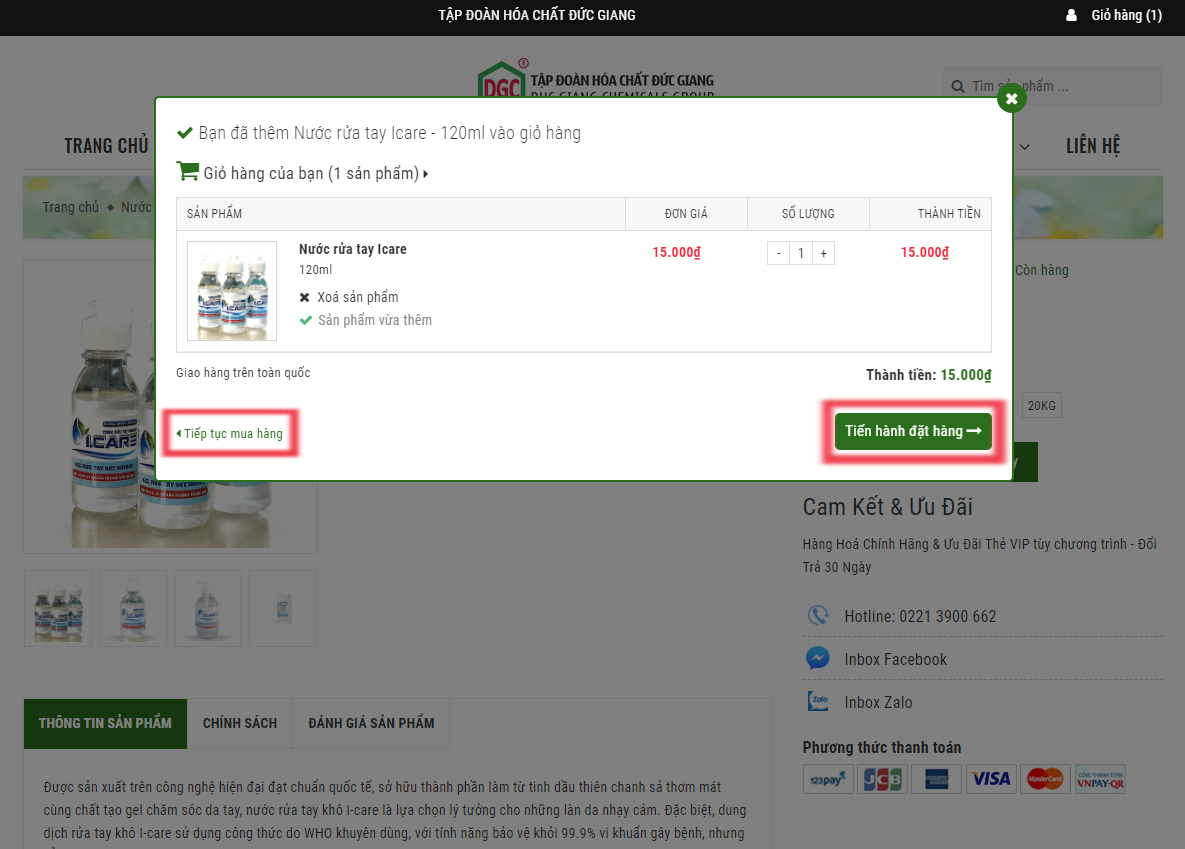
Task: Click the X icon next to Xoá sản phẩm
Action: 305,297
